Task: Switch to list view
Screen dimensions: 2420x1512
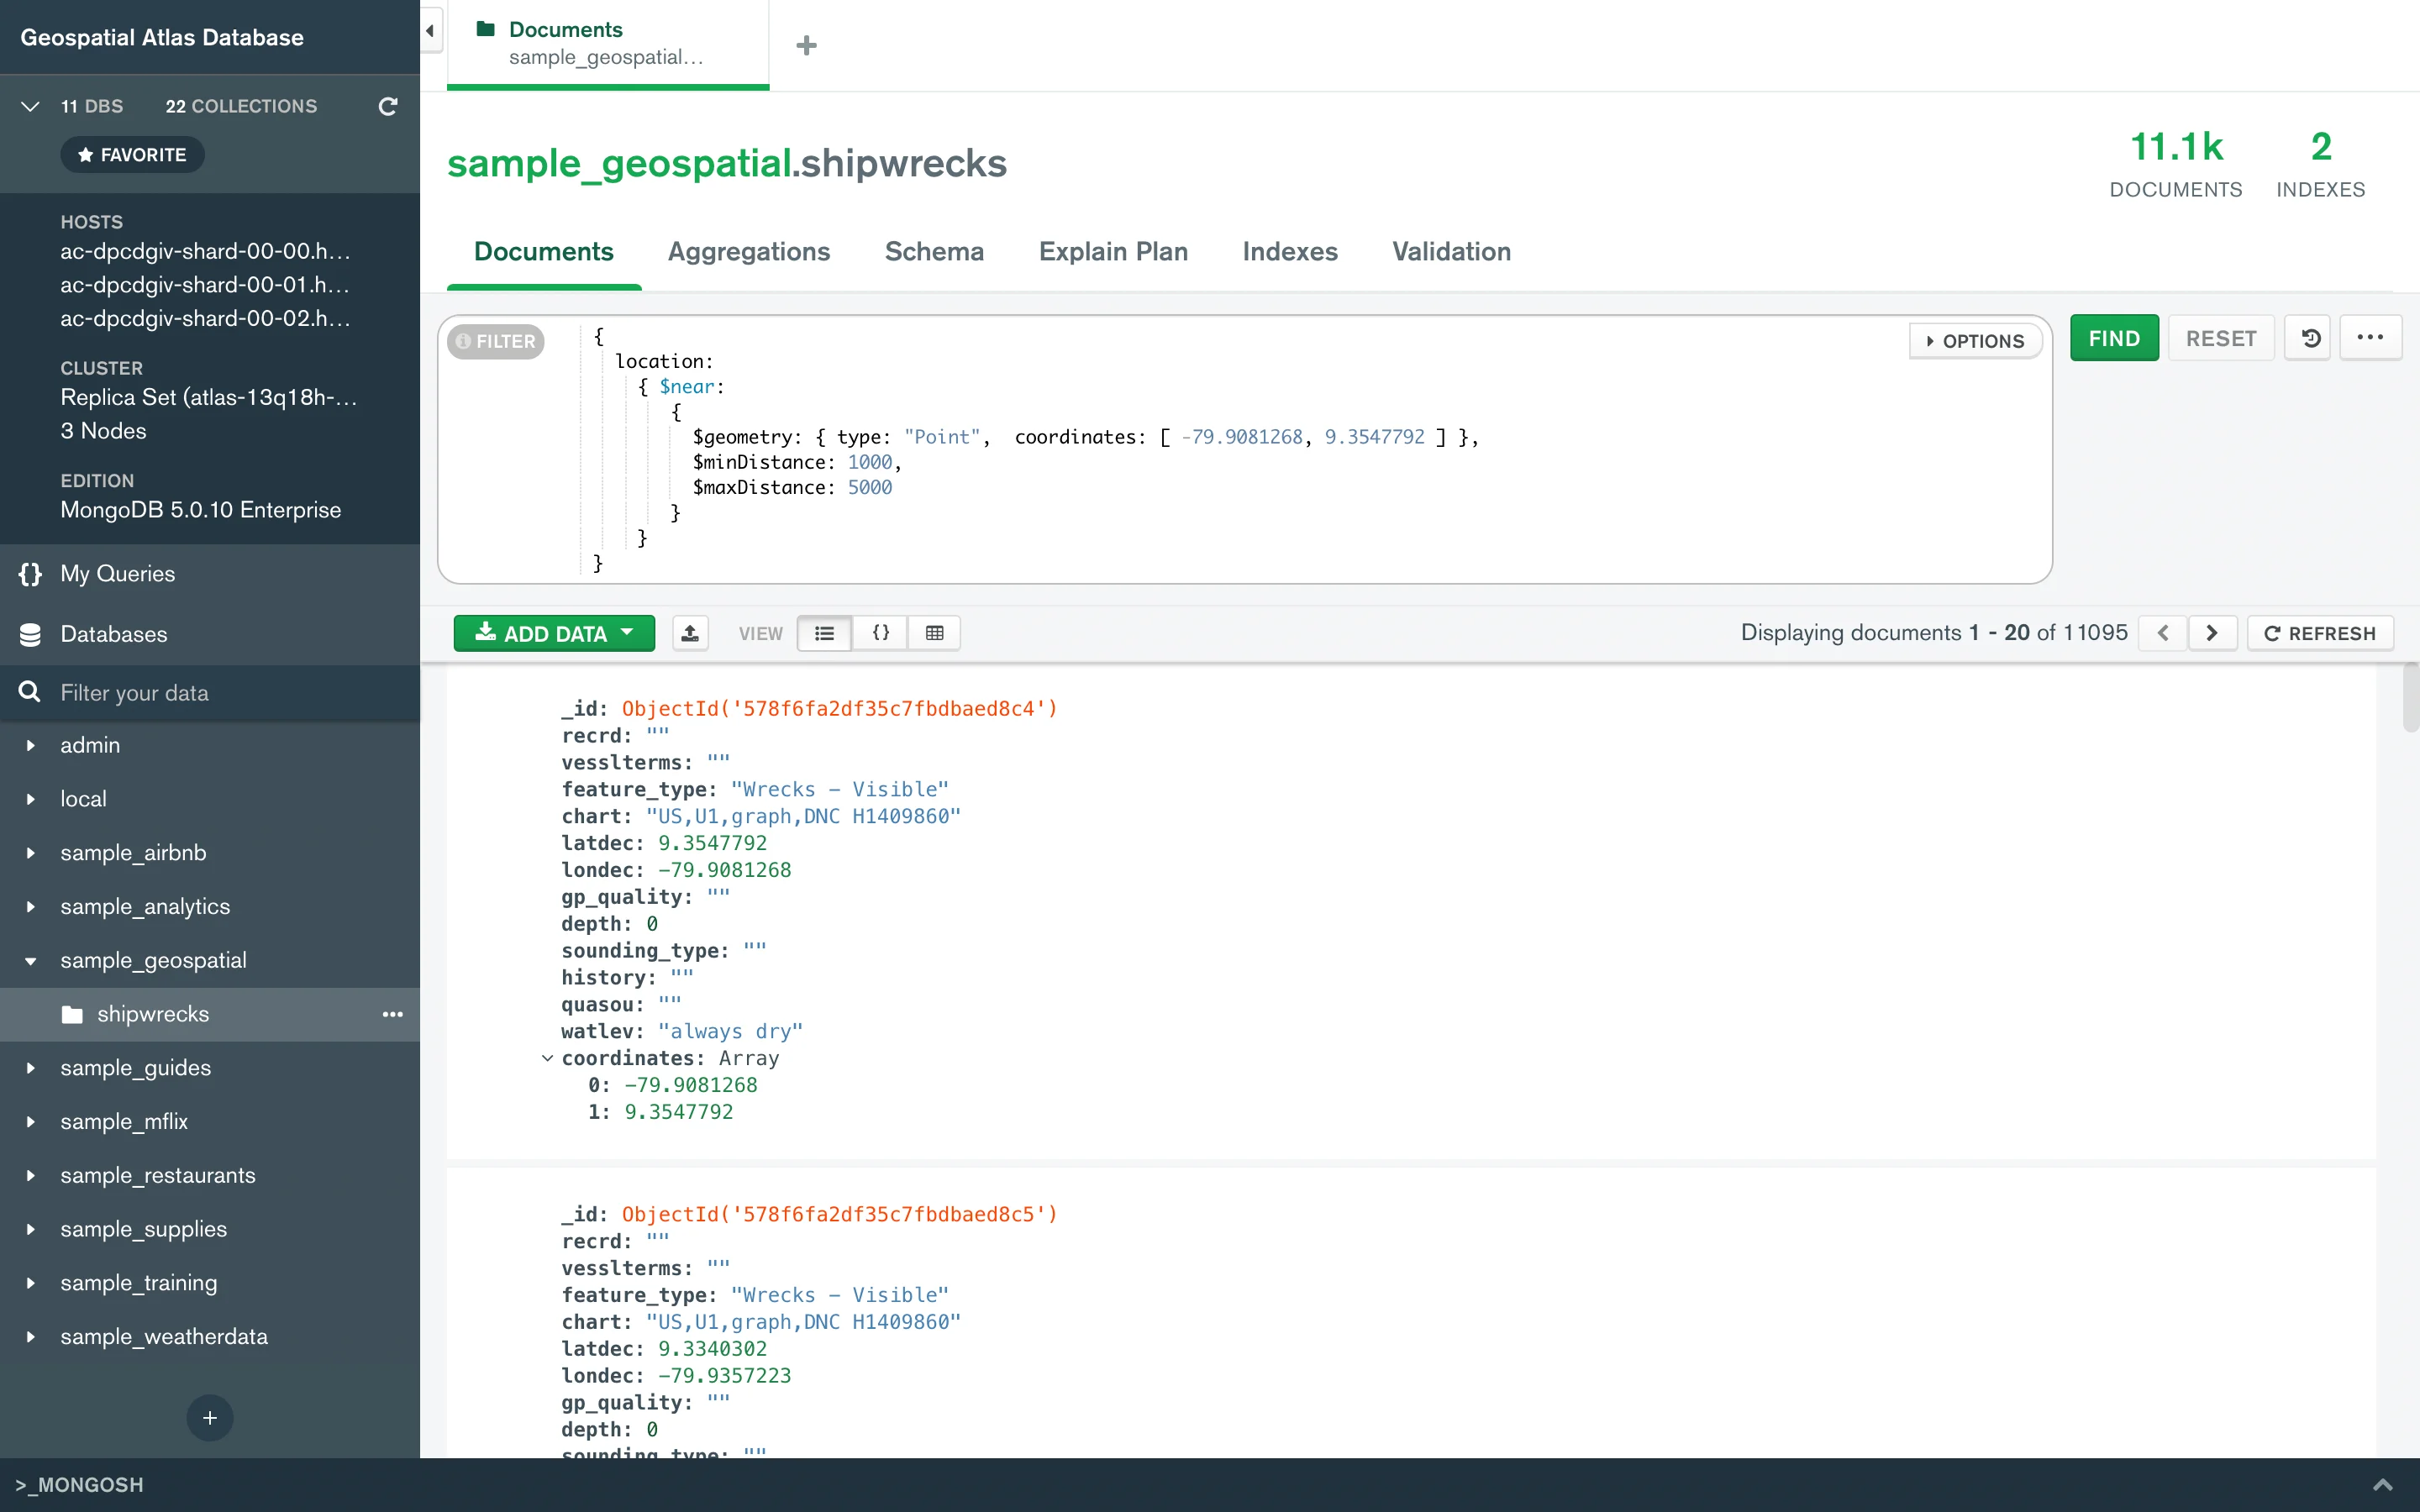Action: point(824,633)
